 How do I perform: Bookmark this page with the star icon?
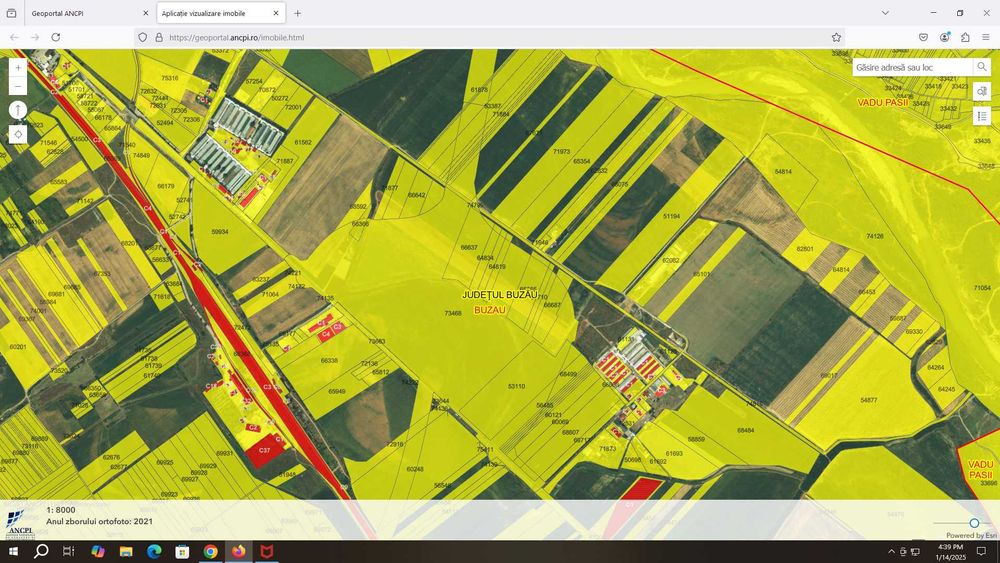836,37
